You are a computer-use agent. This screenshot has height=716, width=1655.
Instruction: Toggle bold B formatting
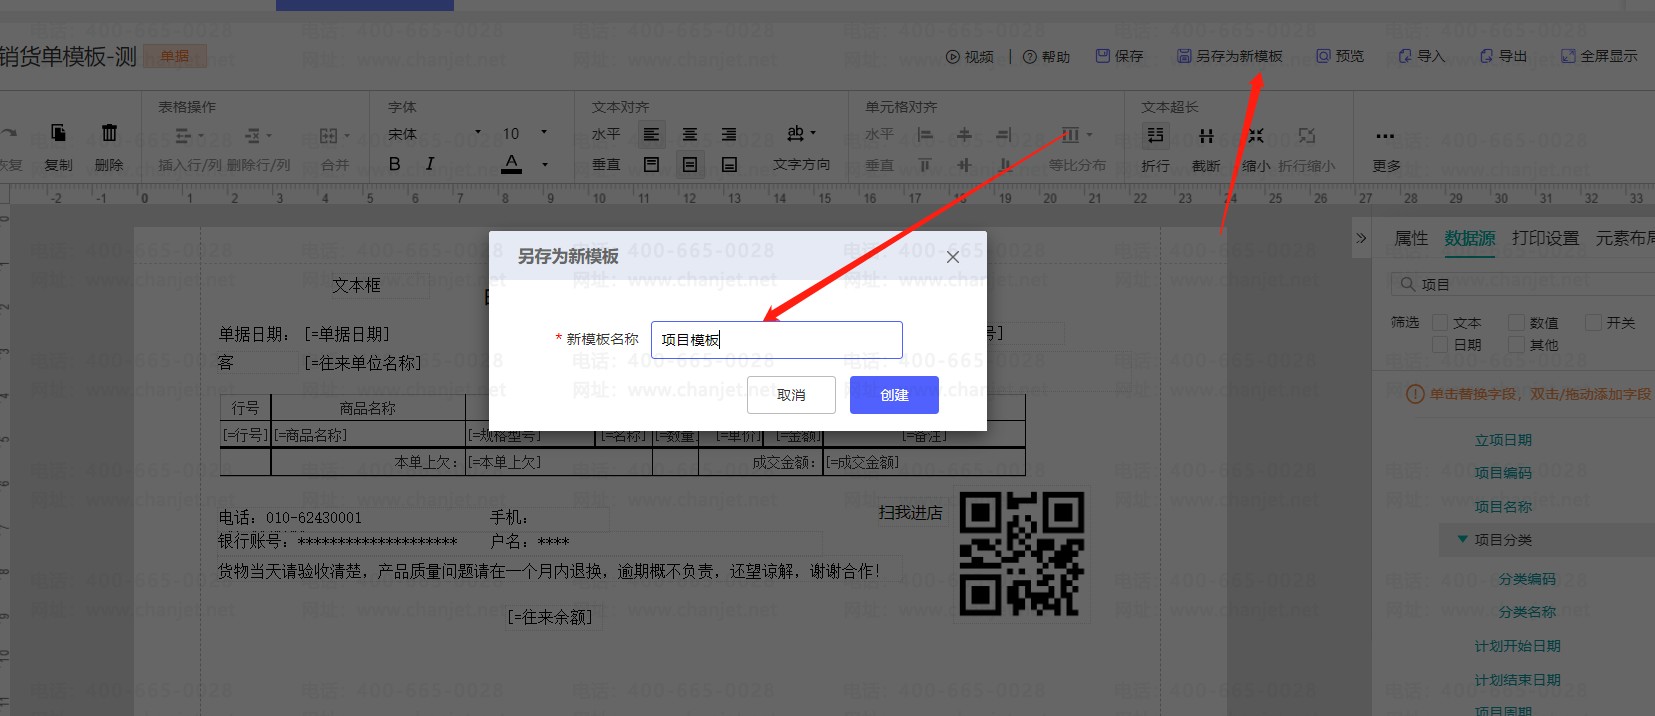click(x=395, y=164)
